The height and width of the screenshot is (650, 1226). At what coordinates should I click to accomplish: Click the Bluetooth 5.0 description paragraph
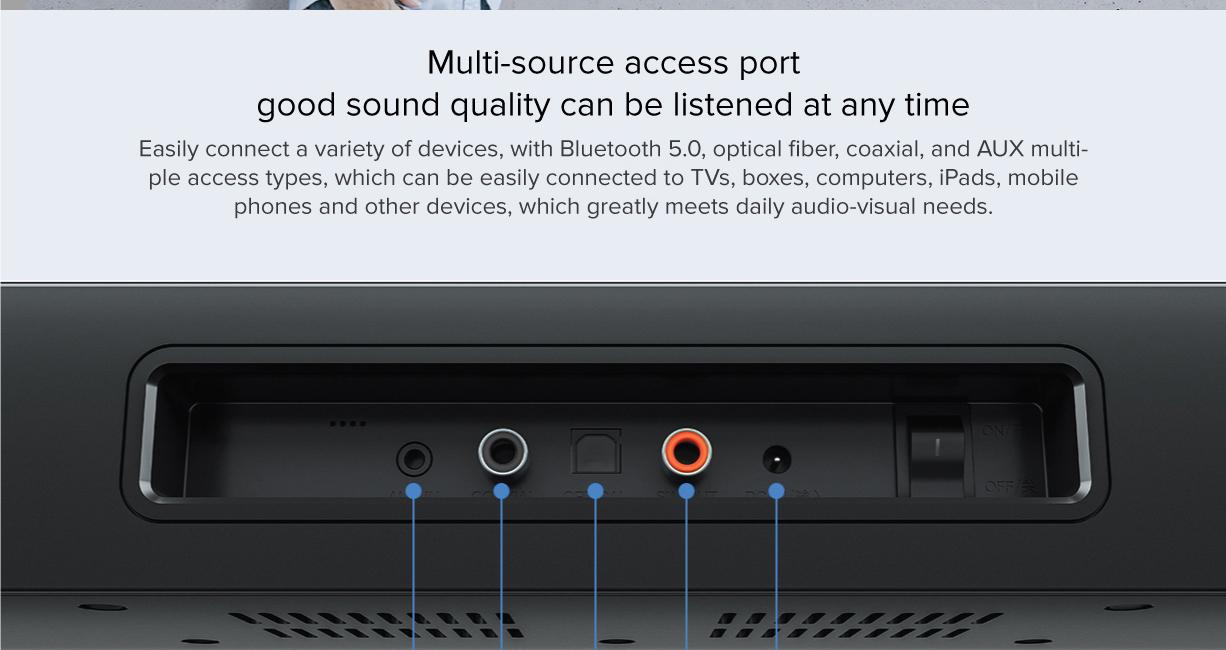613,178
